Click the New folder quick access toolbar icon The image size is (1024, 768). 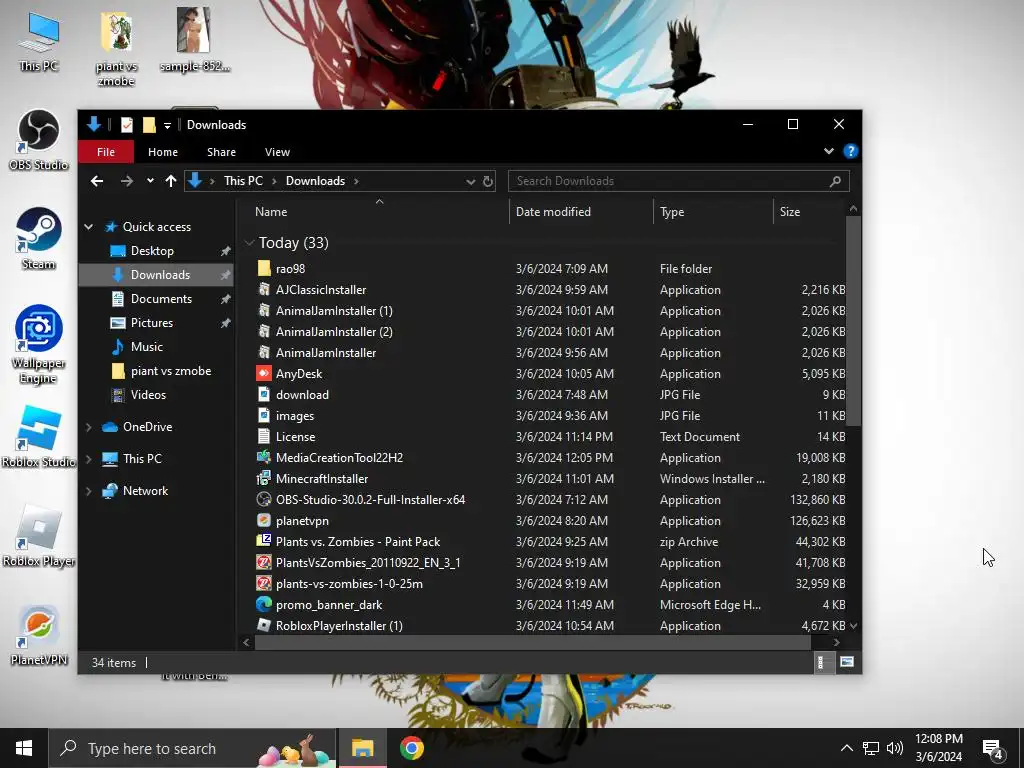tap(149, 125)
